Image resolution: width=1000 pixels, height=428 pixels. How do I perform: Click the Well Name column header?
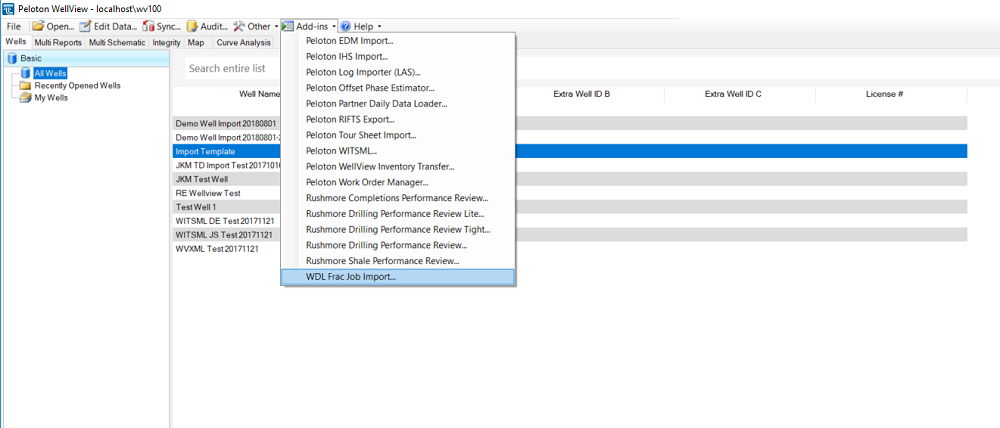(x=259, y=94)
